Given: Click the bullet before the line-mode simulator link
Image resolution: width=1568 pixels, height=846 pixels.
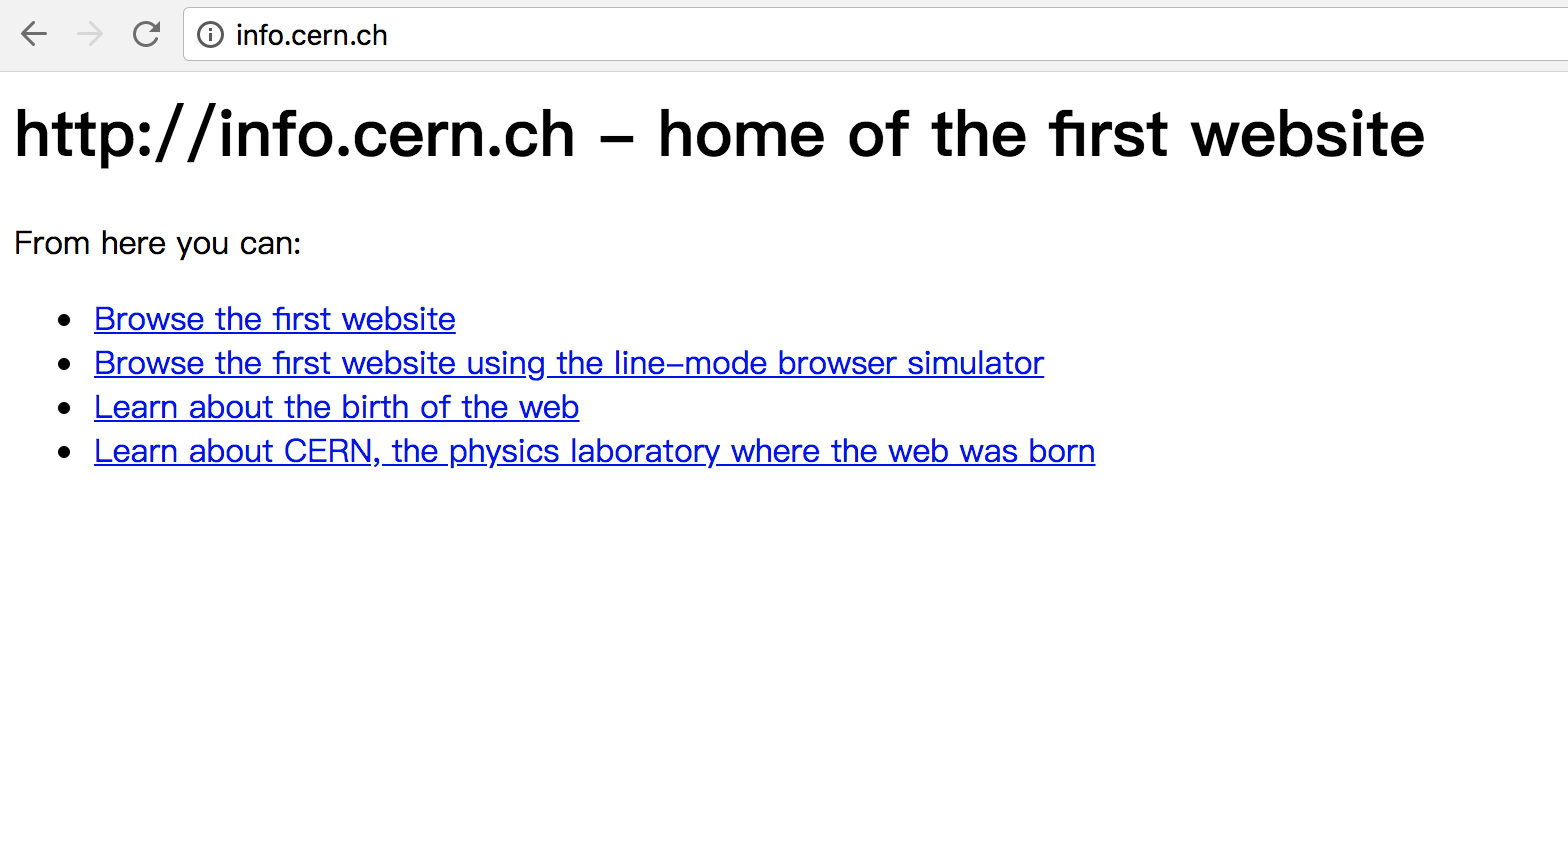Looking at the screenshot, I should pyautogui.click(x=65, y=364).
